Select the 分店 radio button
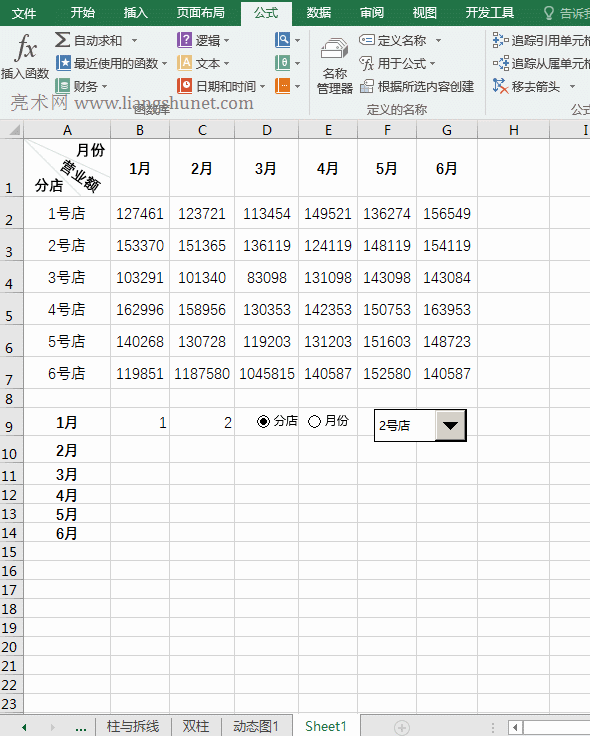 [x=263, y=422]
